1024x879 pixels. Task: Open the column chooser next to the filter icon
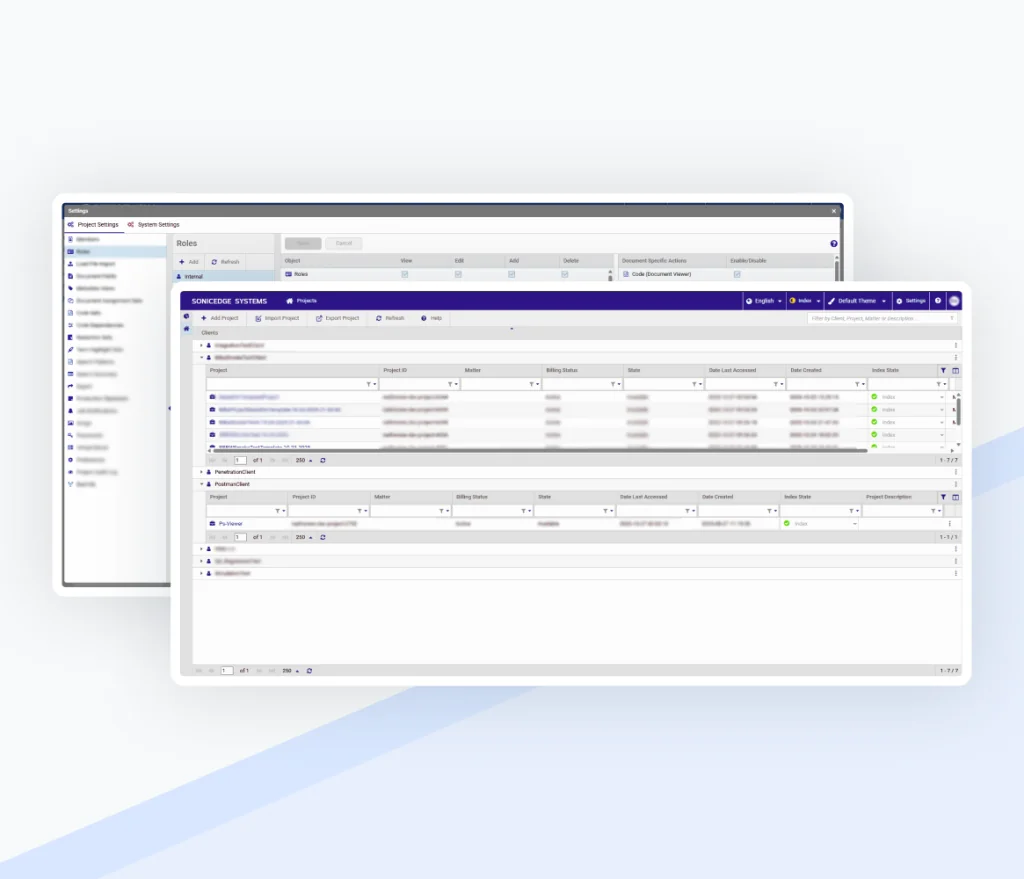point(956,369)
